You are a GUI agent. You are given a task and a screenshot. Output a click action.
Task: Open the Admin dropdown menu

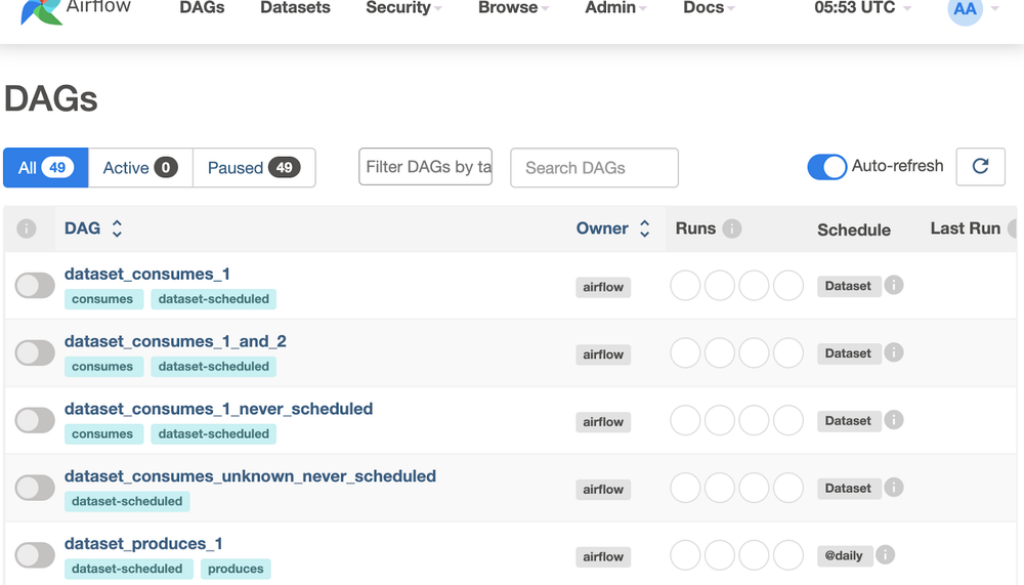point(615,8)
